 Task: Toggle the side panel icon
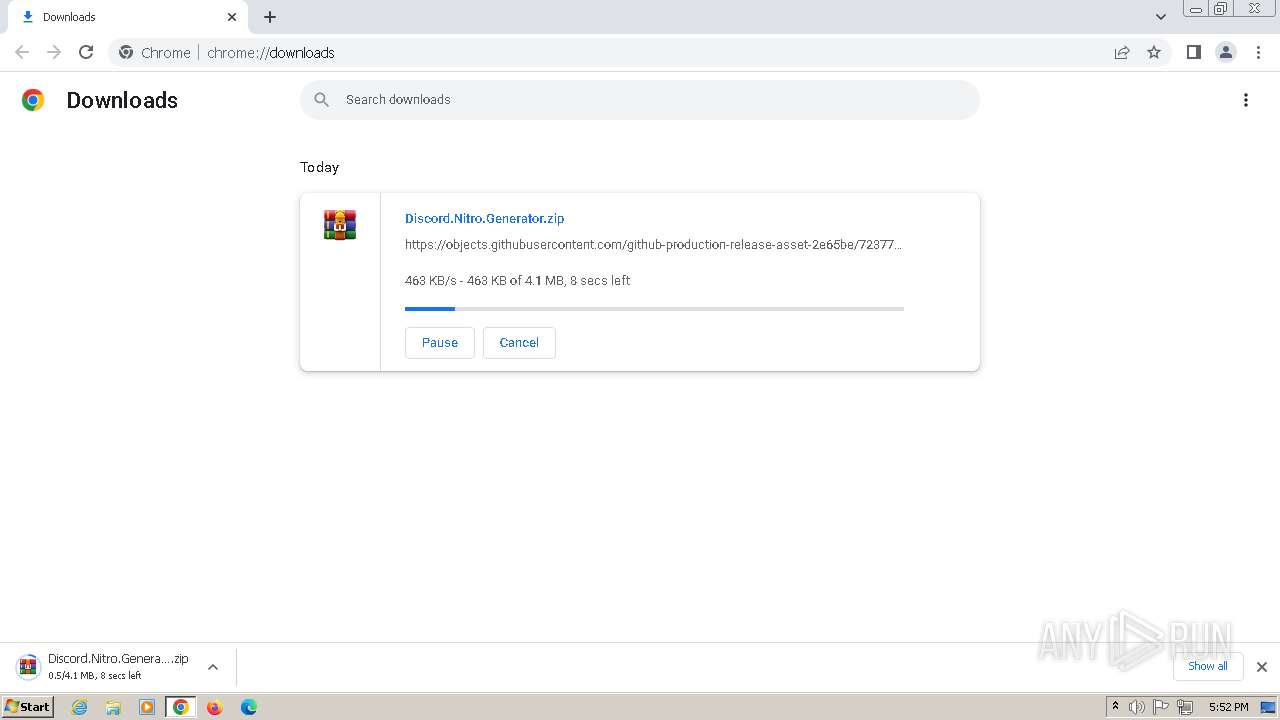[x=1193, y=52]
